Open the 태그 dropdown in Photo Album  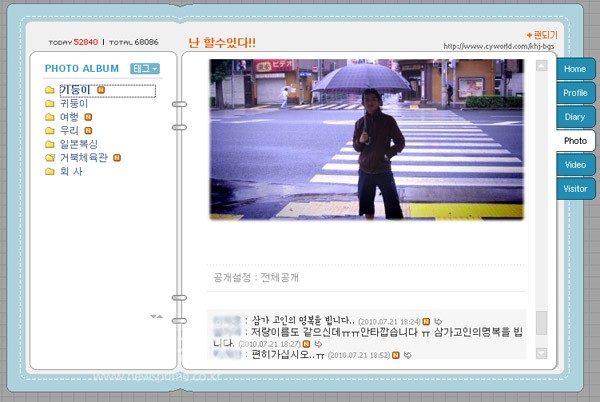point(145,69)
